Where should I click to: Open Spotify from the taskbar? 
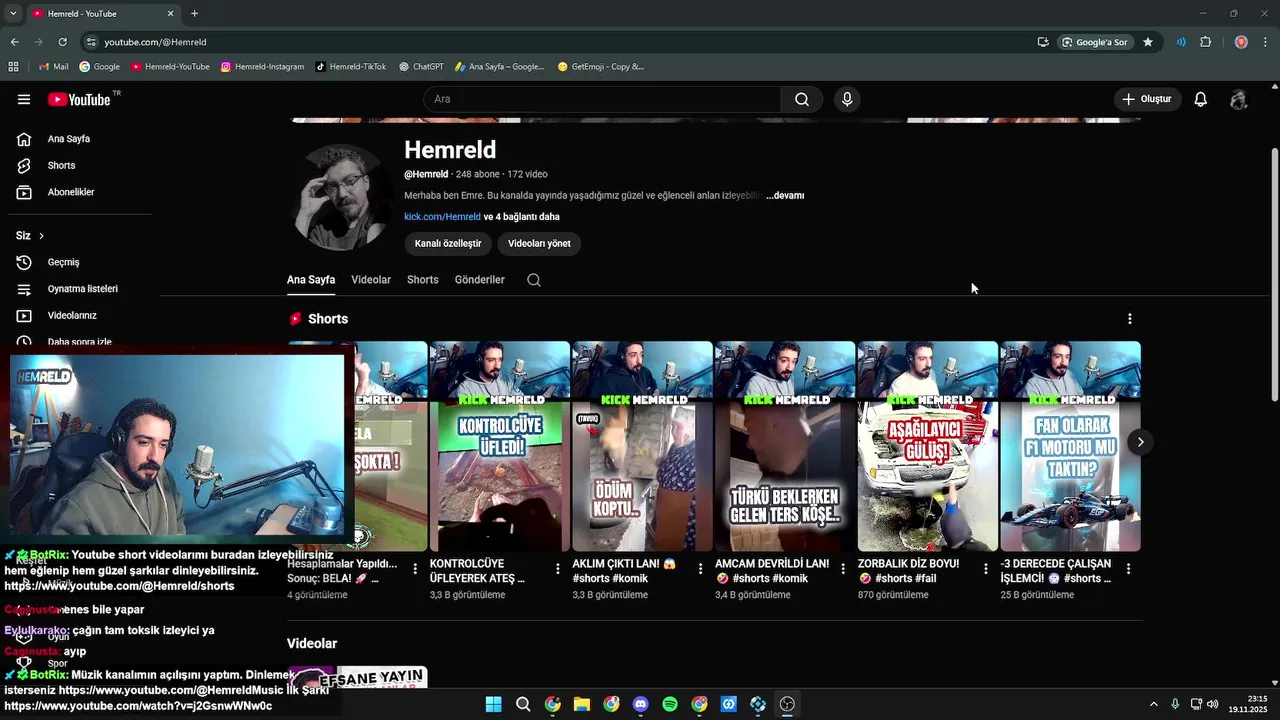(x=670, y=704)
